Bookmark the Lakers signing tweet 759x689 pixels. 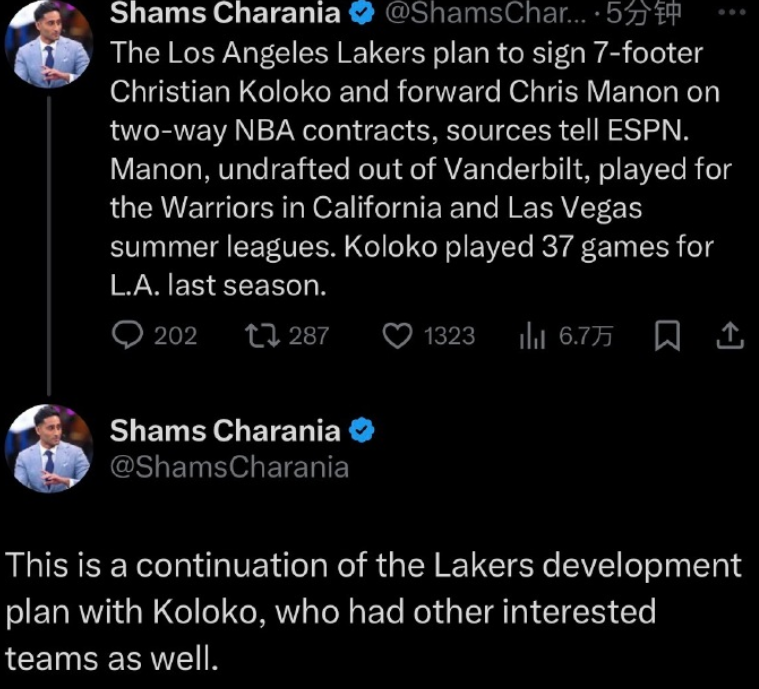pyautogui.click(x=667, y=336)
